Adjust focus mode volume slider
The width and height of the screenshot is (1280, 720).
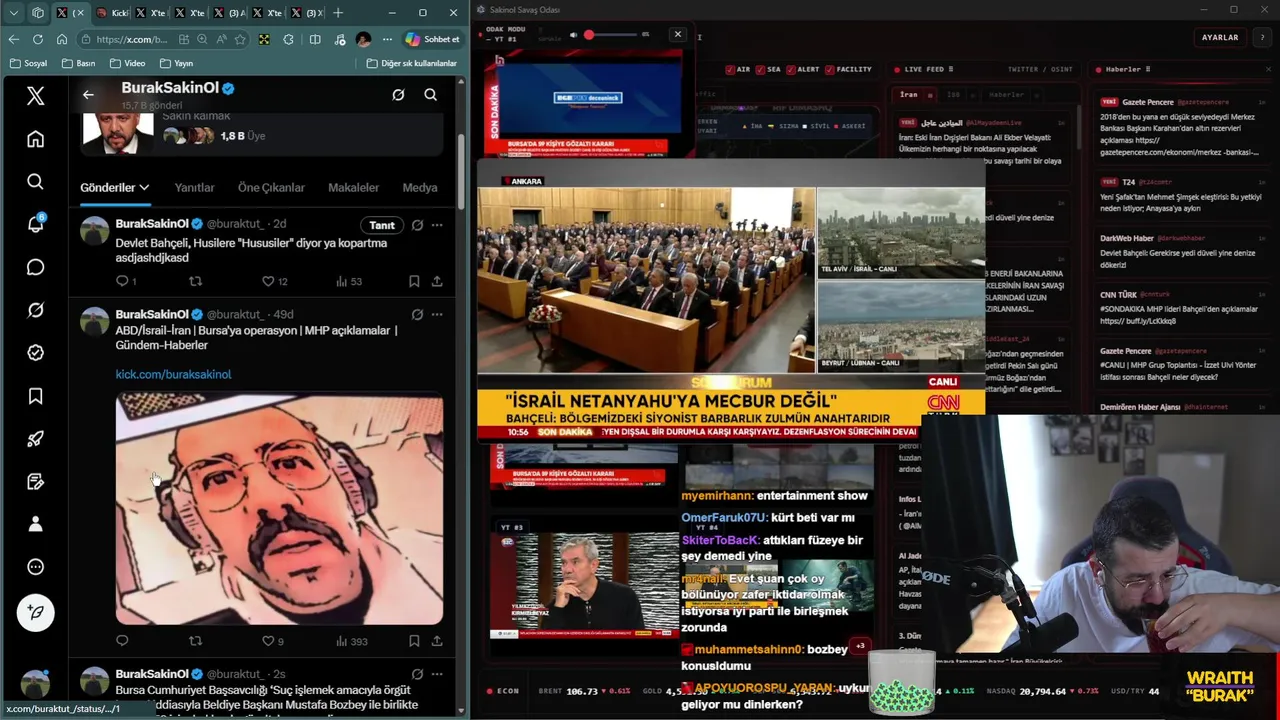coord(612,35)
